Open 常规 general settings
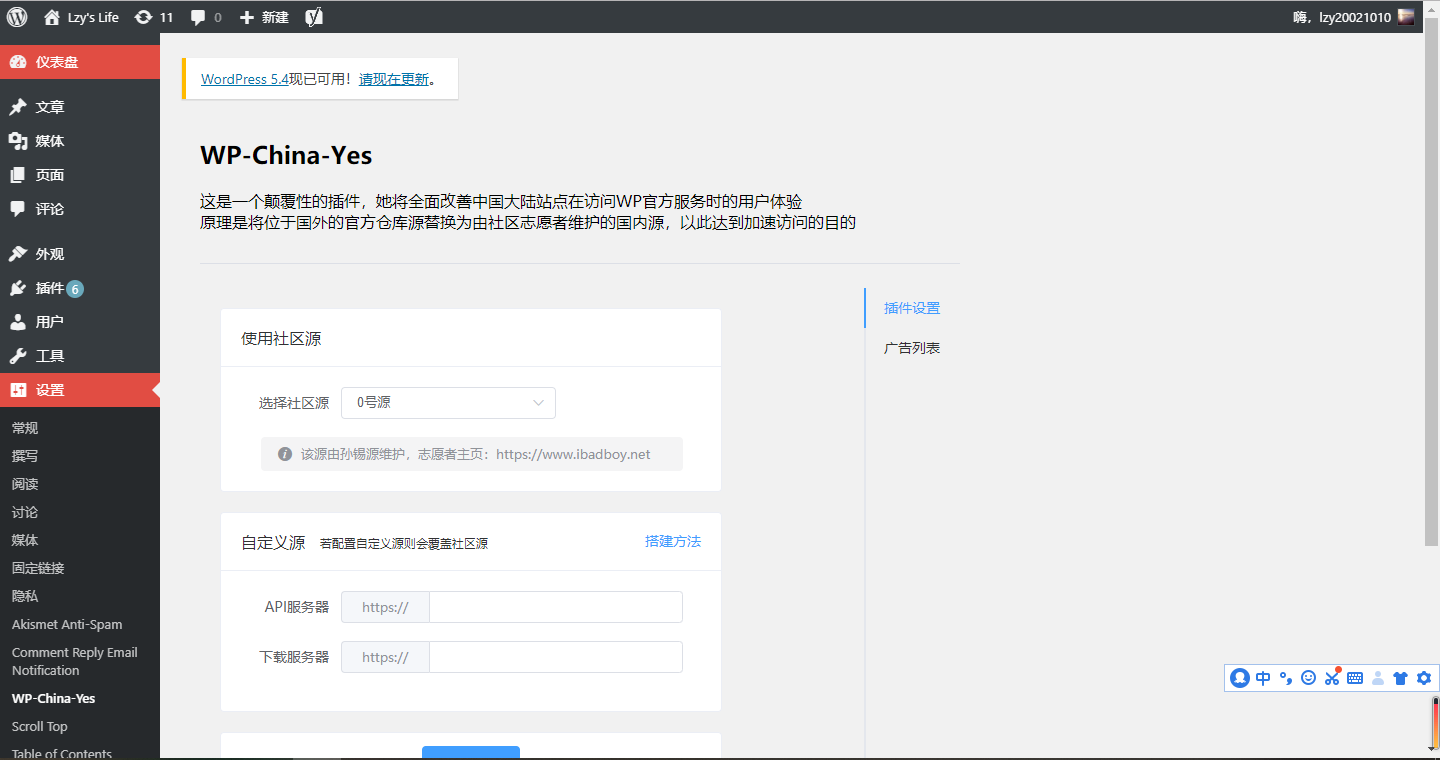Image resolution: width=1440 pixels, height=760 pixels. (x=25, y=428)
